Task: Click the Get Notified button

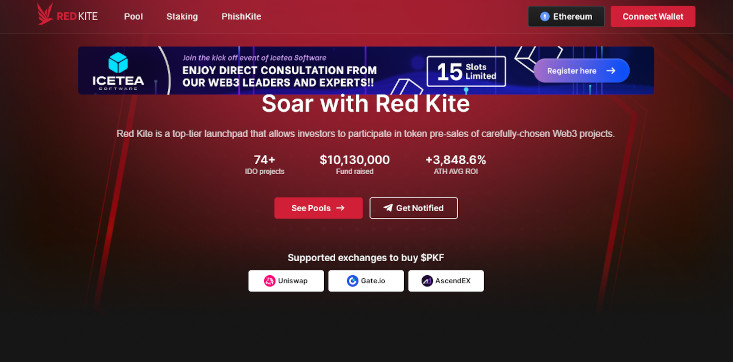Action: click(414, 208)
